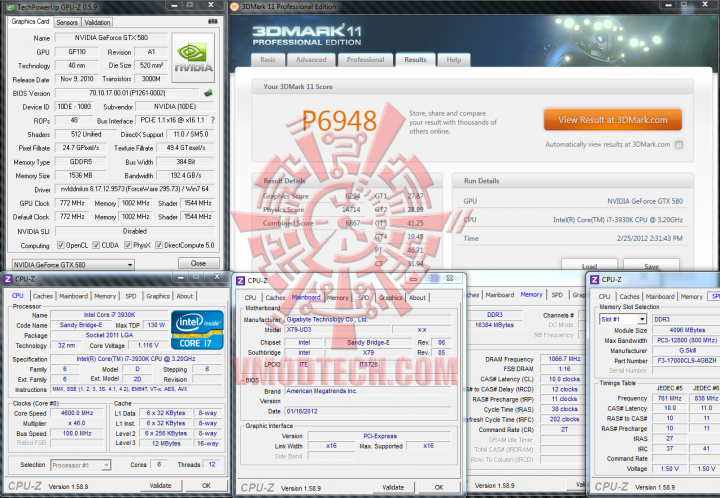The height and width of the screenshot is (498, 720).
Task: Select the GPU-Z Graphics Card tab
Action: pyautogui.click(x=30, y=21)
